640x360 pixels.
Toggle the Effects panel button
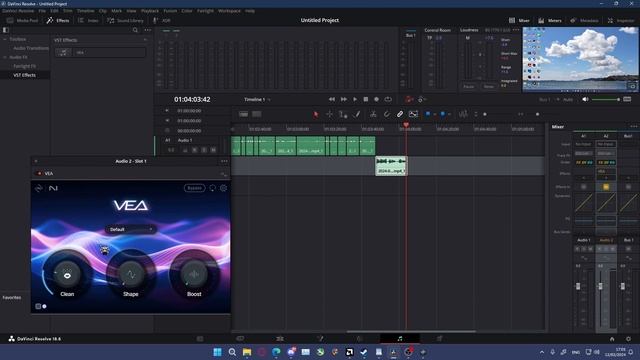tap(58, 20)
